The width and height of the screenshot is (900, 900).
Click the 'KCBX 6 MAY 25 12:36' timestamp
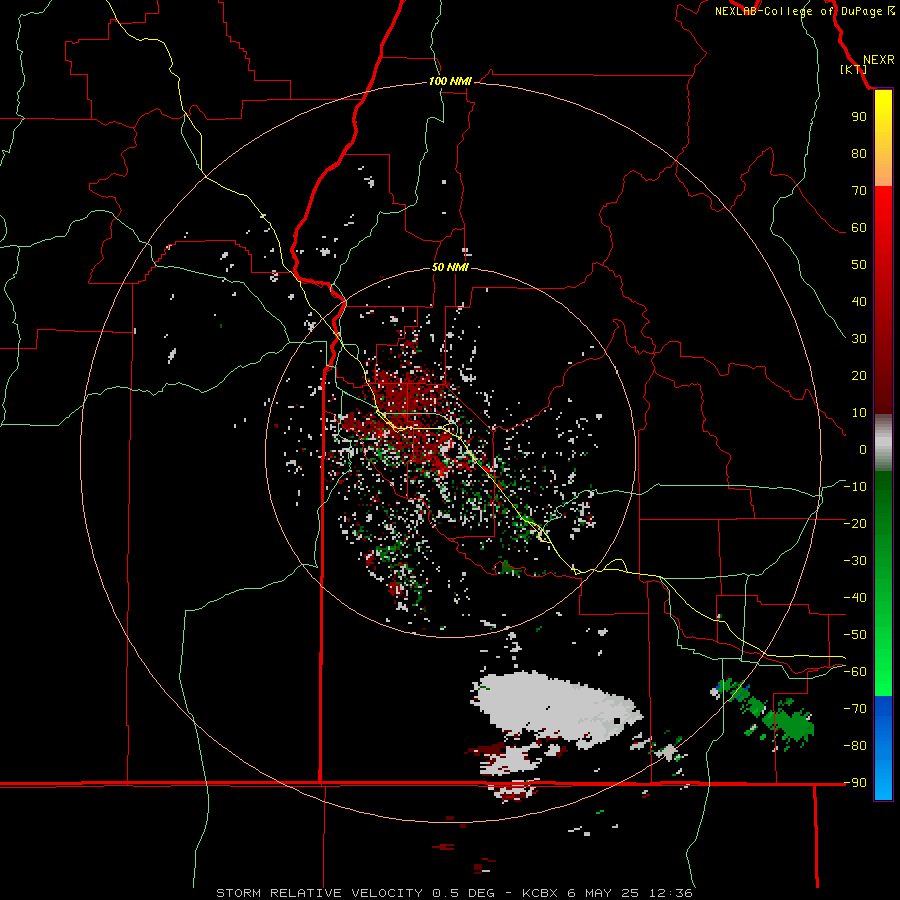(x=607, y=893)
